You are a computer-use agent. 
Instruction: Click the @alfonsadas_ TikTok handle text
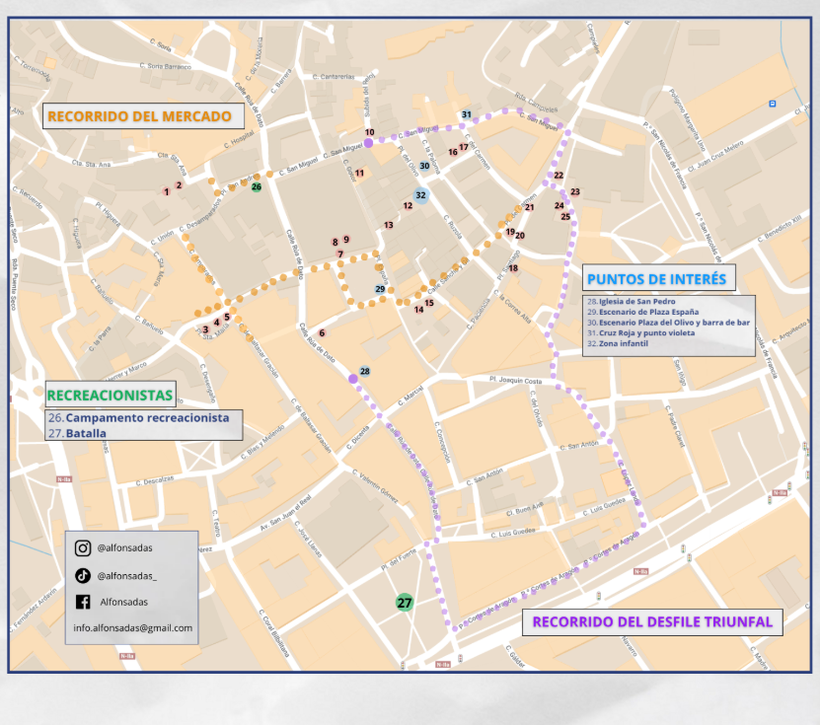click(127, 576)
